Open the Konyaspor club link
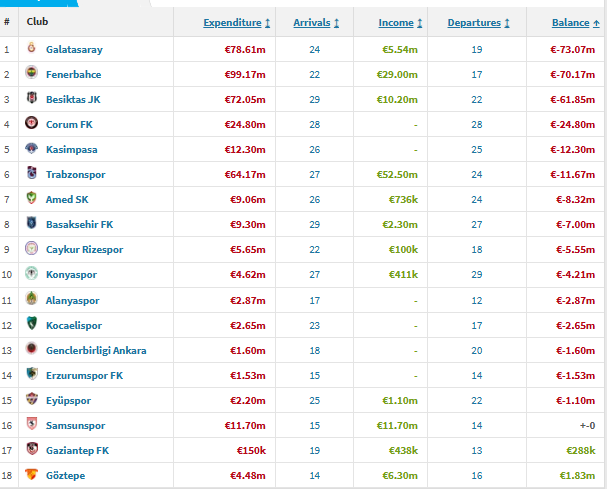This screenshot has height=489, width=607. [x=71, y=275]
